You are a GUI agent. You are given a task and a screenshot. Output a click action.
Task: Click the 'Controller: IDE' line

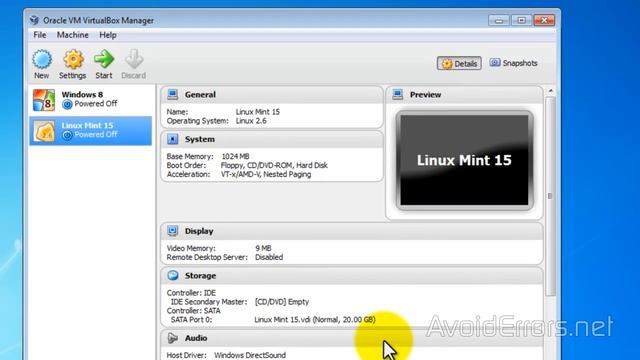[x=191, y=293]
